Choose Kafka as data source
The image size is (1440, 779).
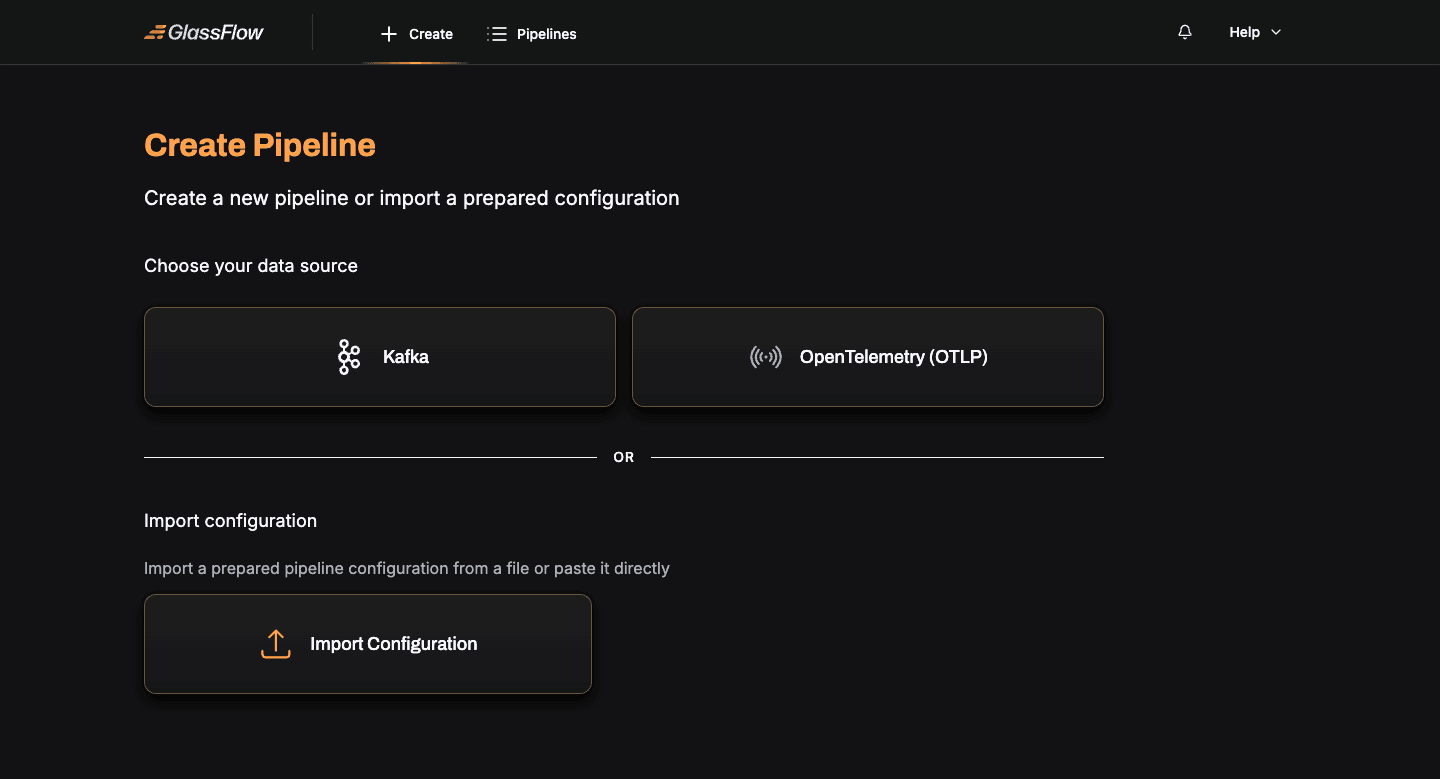380,357
